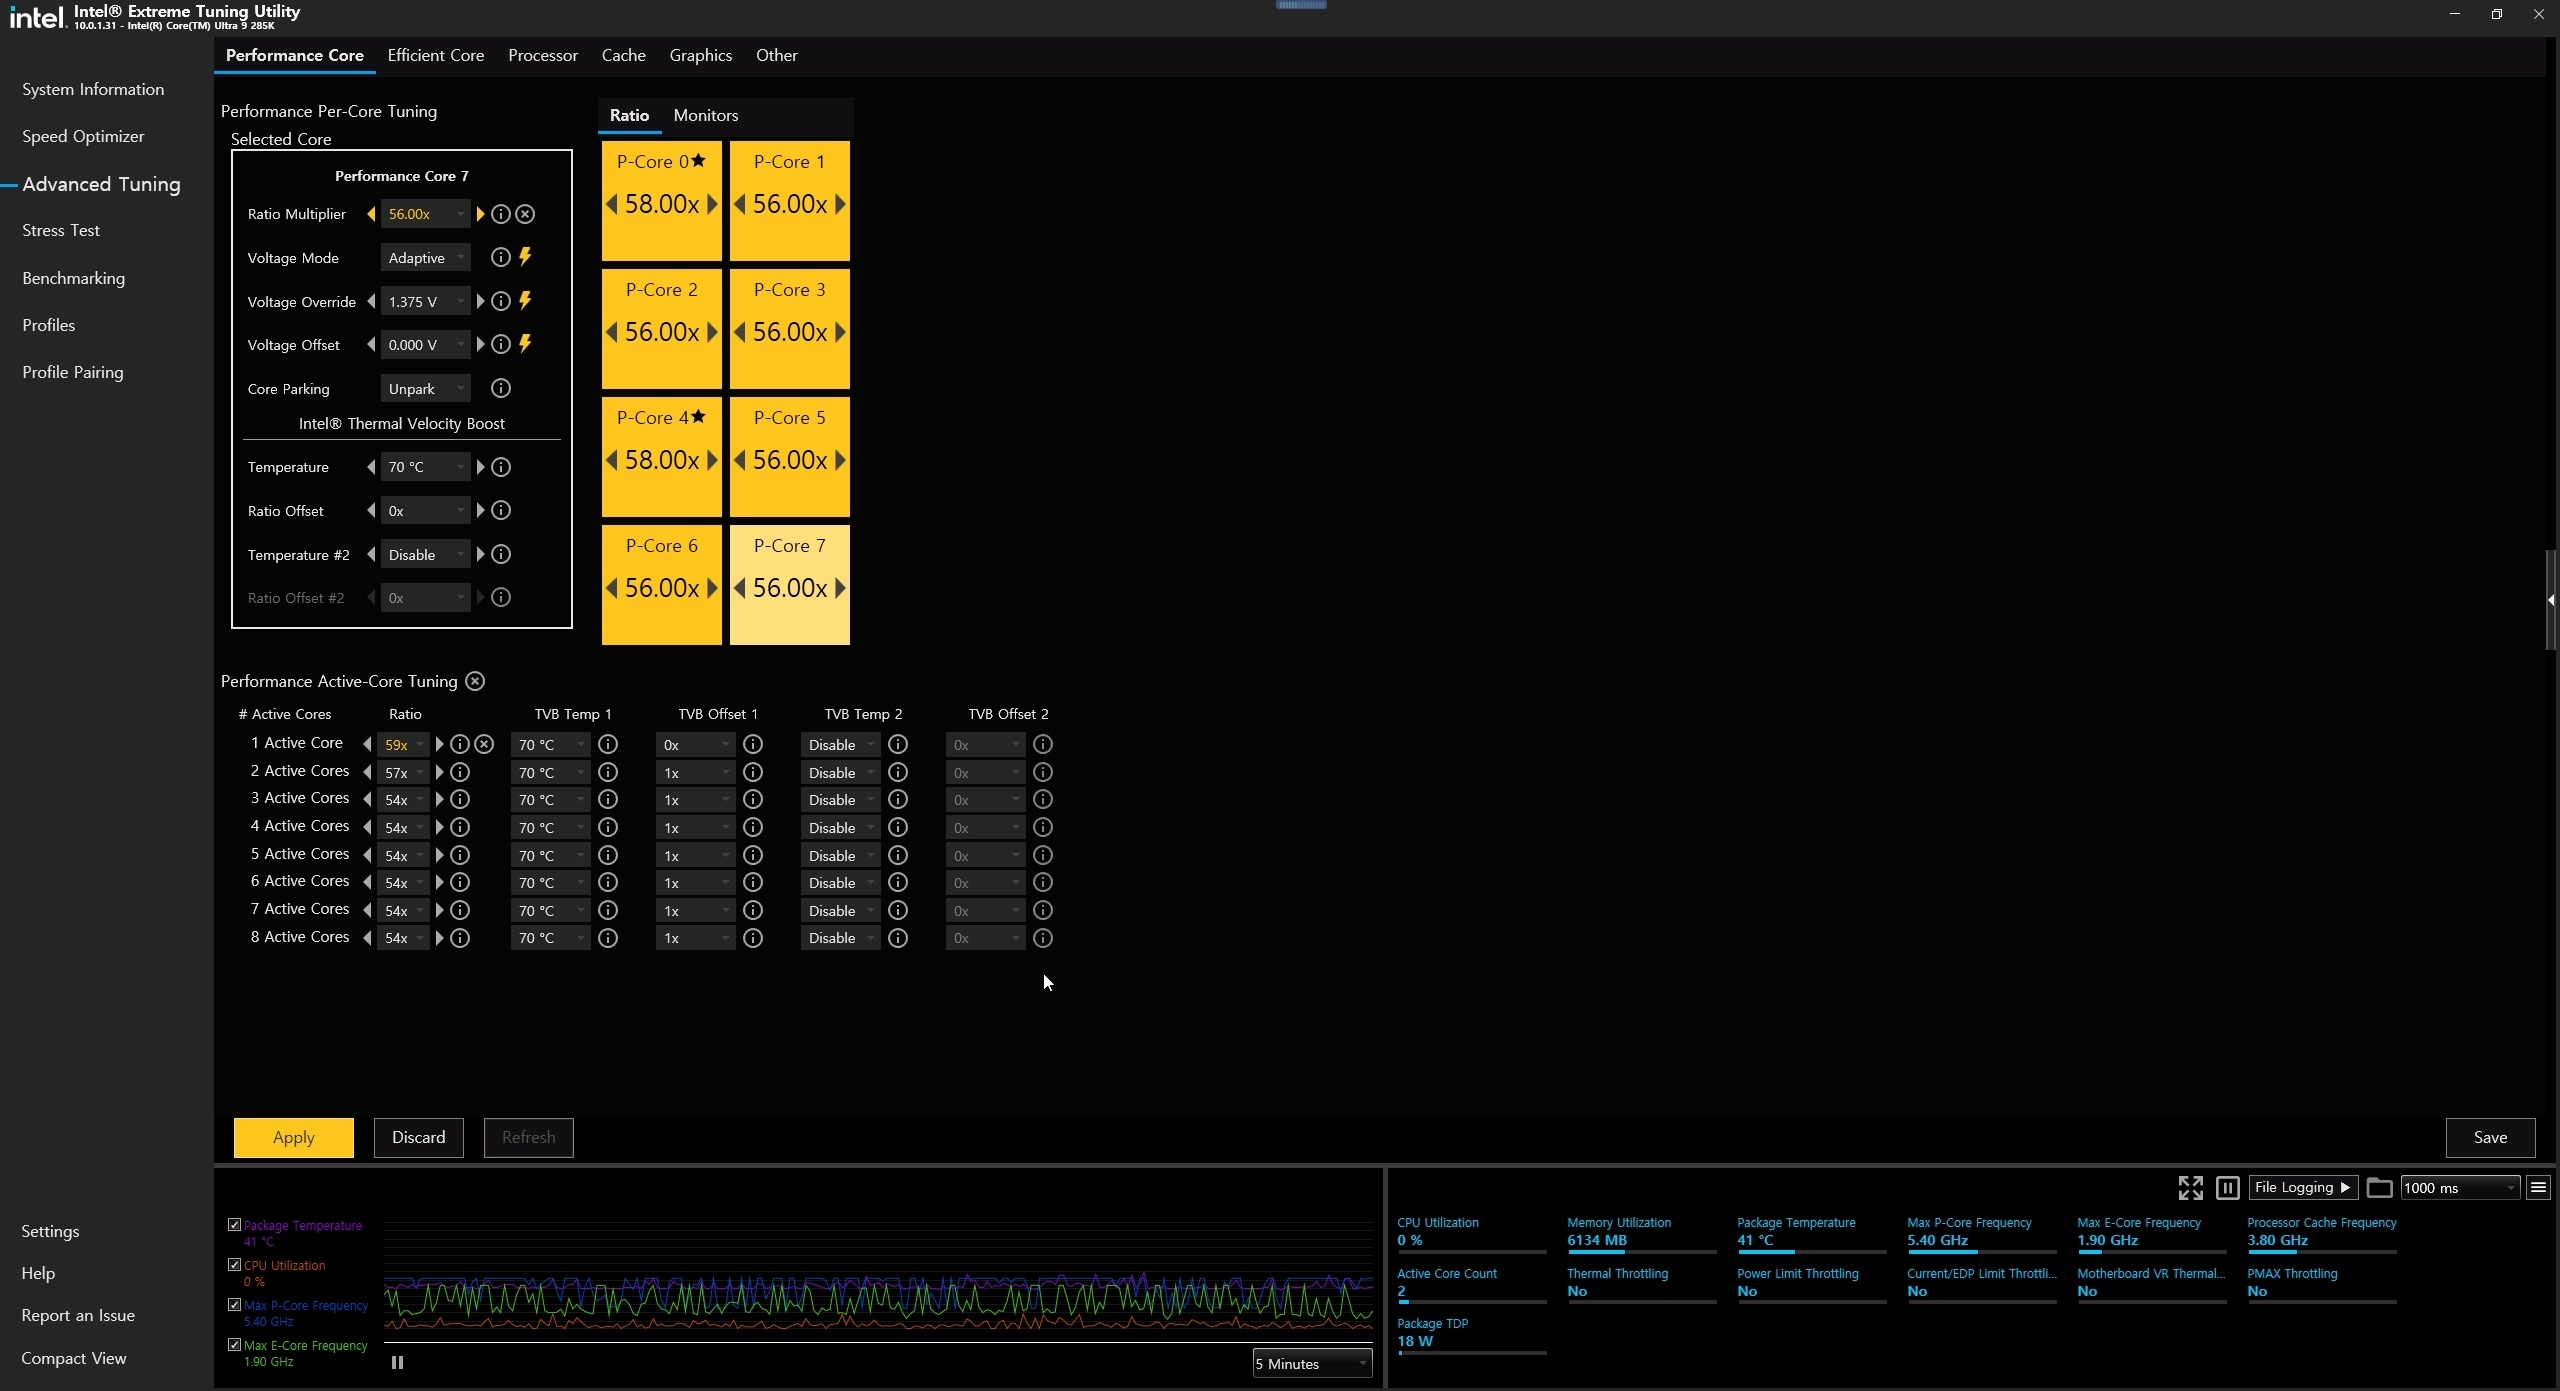The height and width of the screenshot is (1391, 2560).
Task: Increase P-Core 0 ratio with right arrow
Action: (x=712, y=204)
